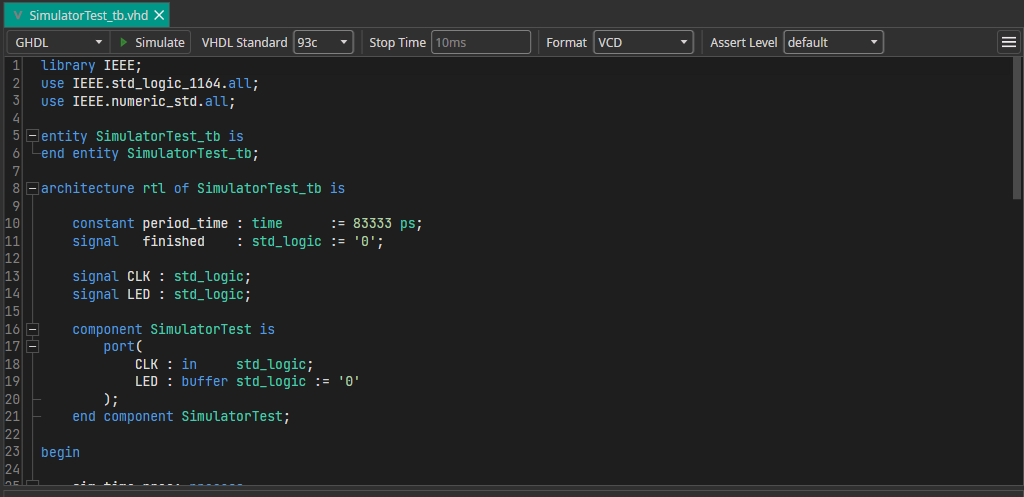Close the SimulatorTest_tb.vhd tab
This screenshot has height=497, width=1024.
159,15
